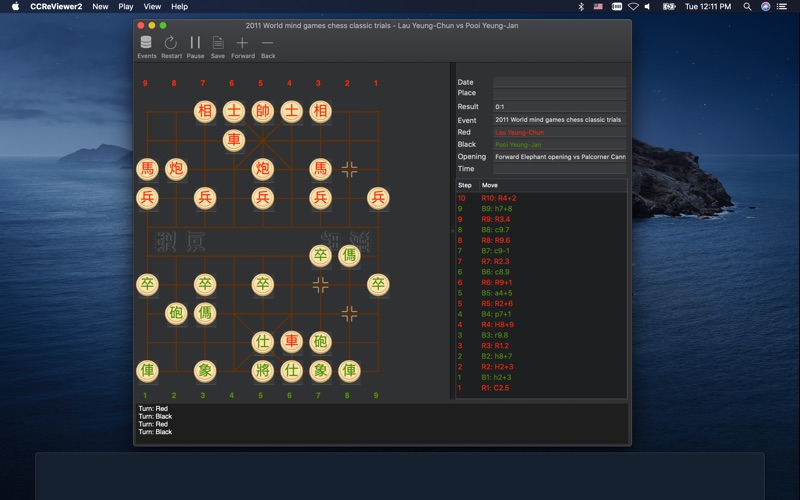
Task: Open Siri from the menu bar
Action: (x=765, y=6)
